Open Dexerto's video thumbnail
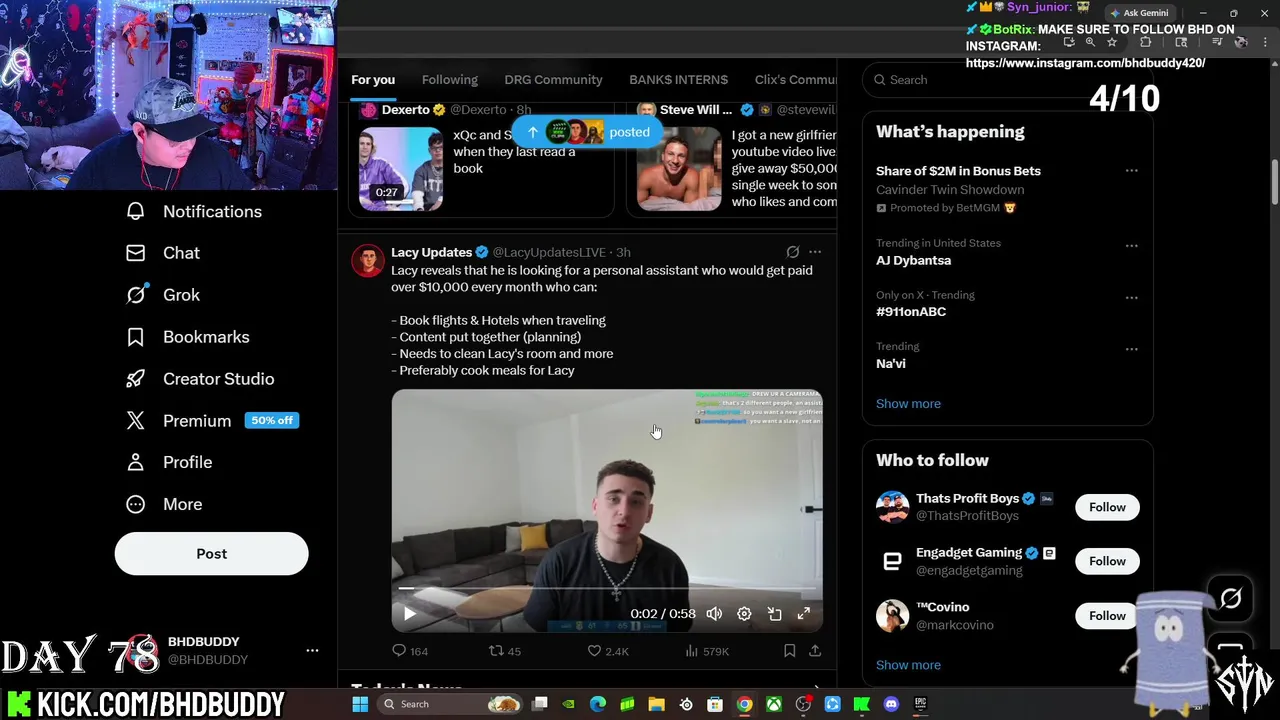Screen dimensions: 1280x720 400,168
